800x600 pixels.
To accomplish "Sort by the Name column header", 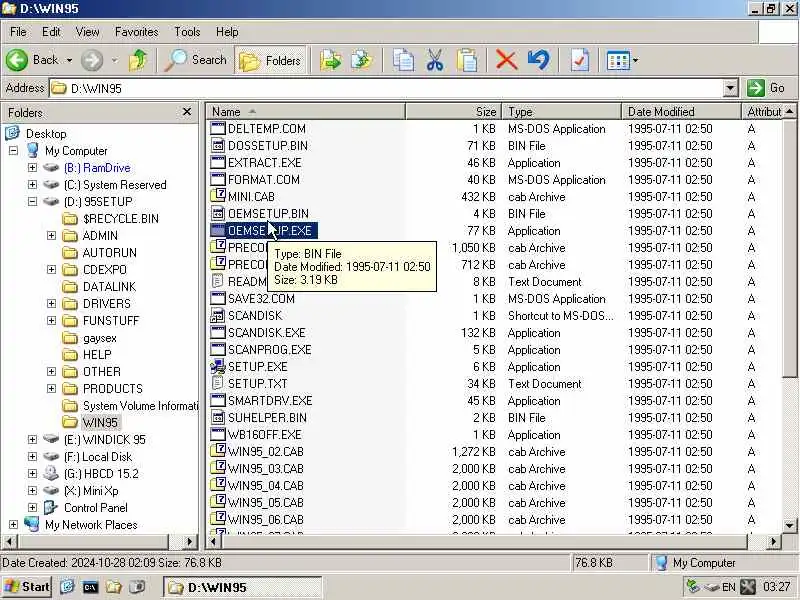I will click(306, 112).
